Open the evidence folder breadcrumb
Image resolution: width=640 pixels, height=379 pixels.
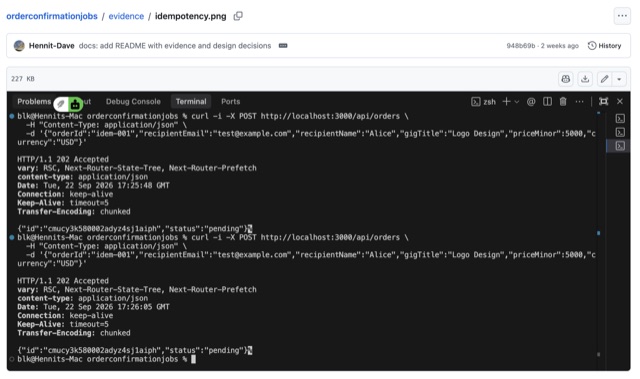pyautogui.click(x=126, y=16)
